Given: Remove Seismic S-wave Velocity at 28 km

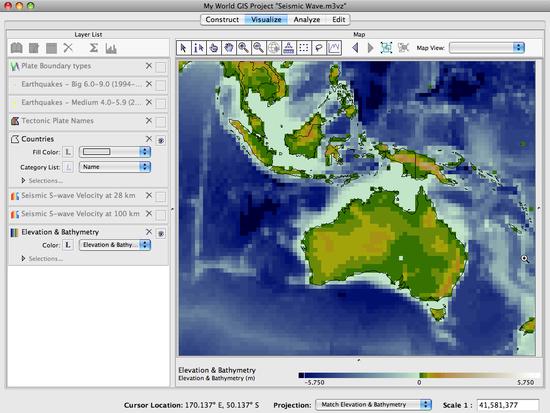Looking at the screenshot, I should pyautogui.click(x=149, y=195).
